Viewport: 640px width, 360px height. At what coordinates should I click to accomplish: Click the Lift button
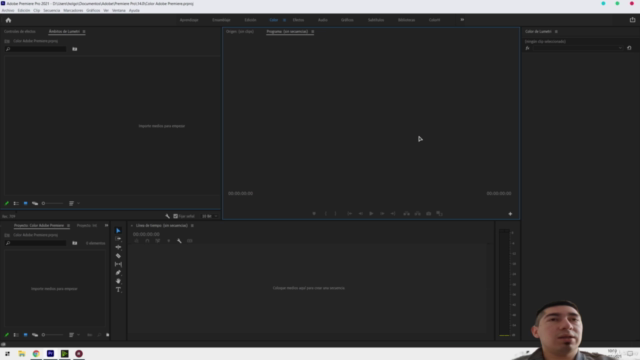[407, 213]
